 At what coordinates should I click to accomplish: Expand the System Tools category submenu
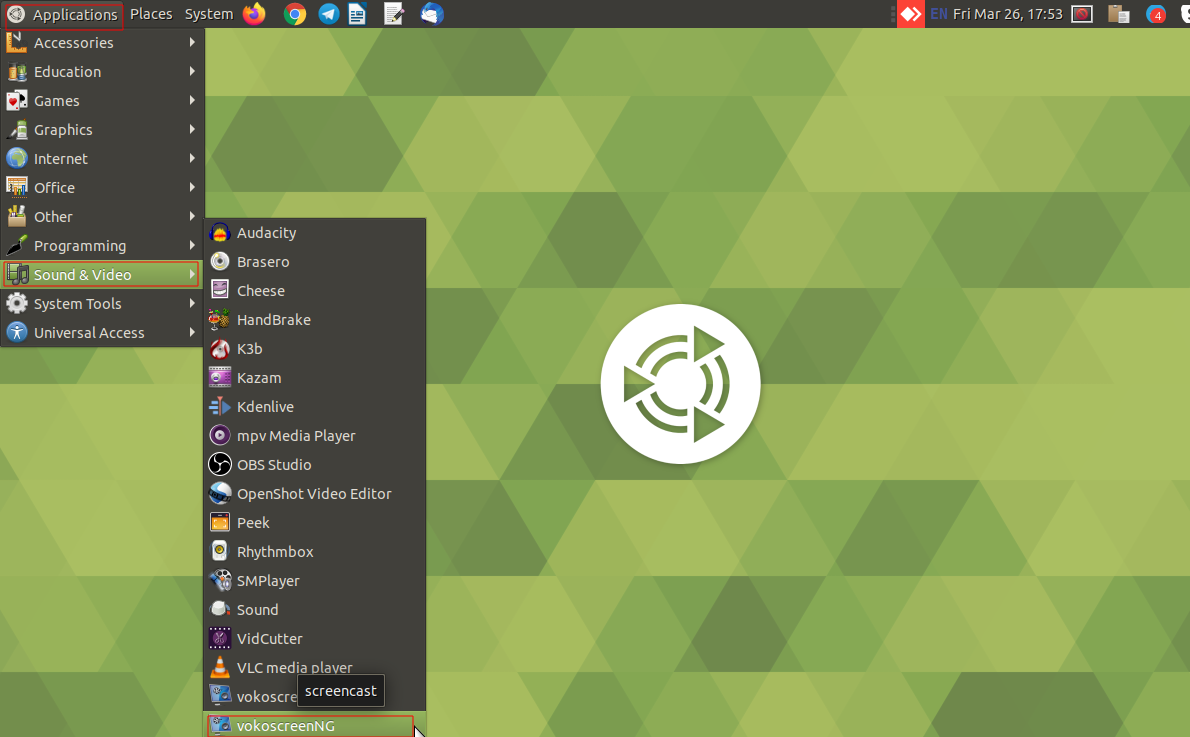102,304
